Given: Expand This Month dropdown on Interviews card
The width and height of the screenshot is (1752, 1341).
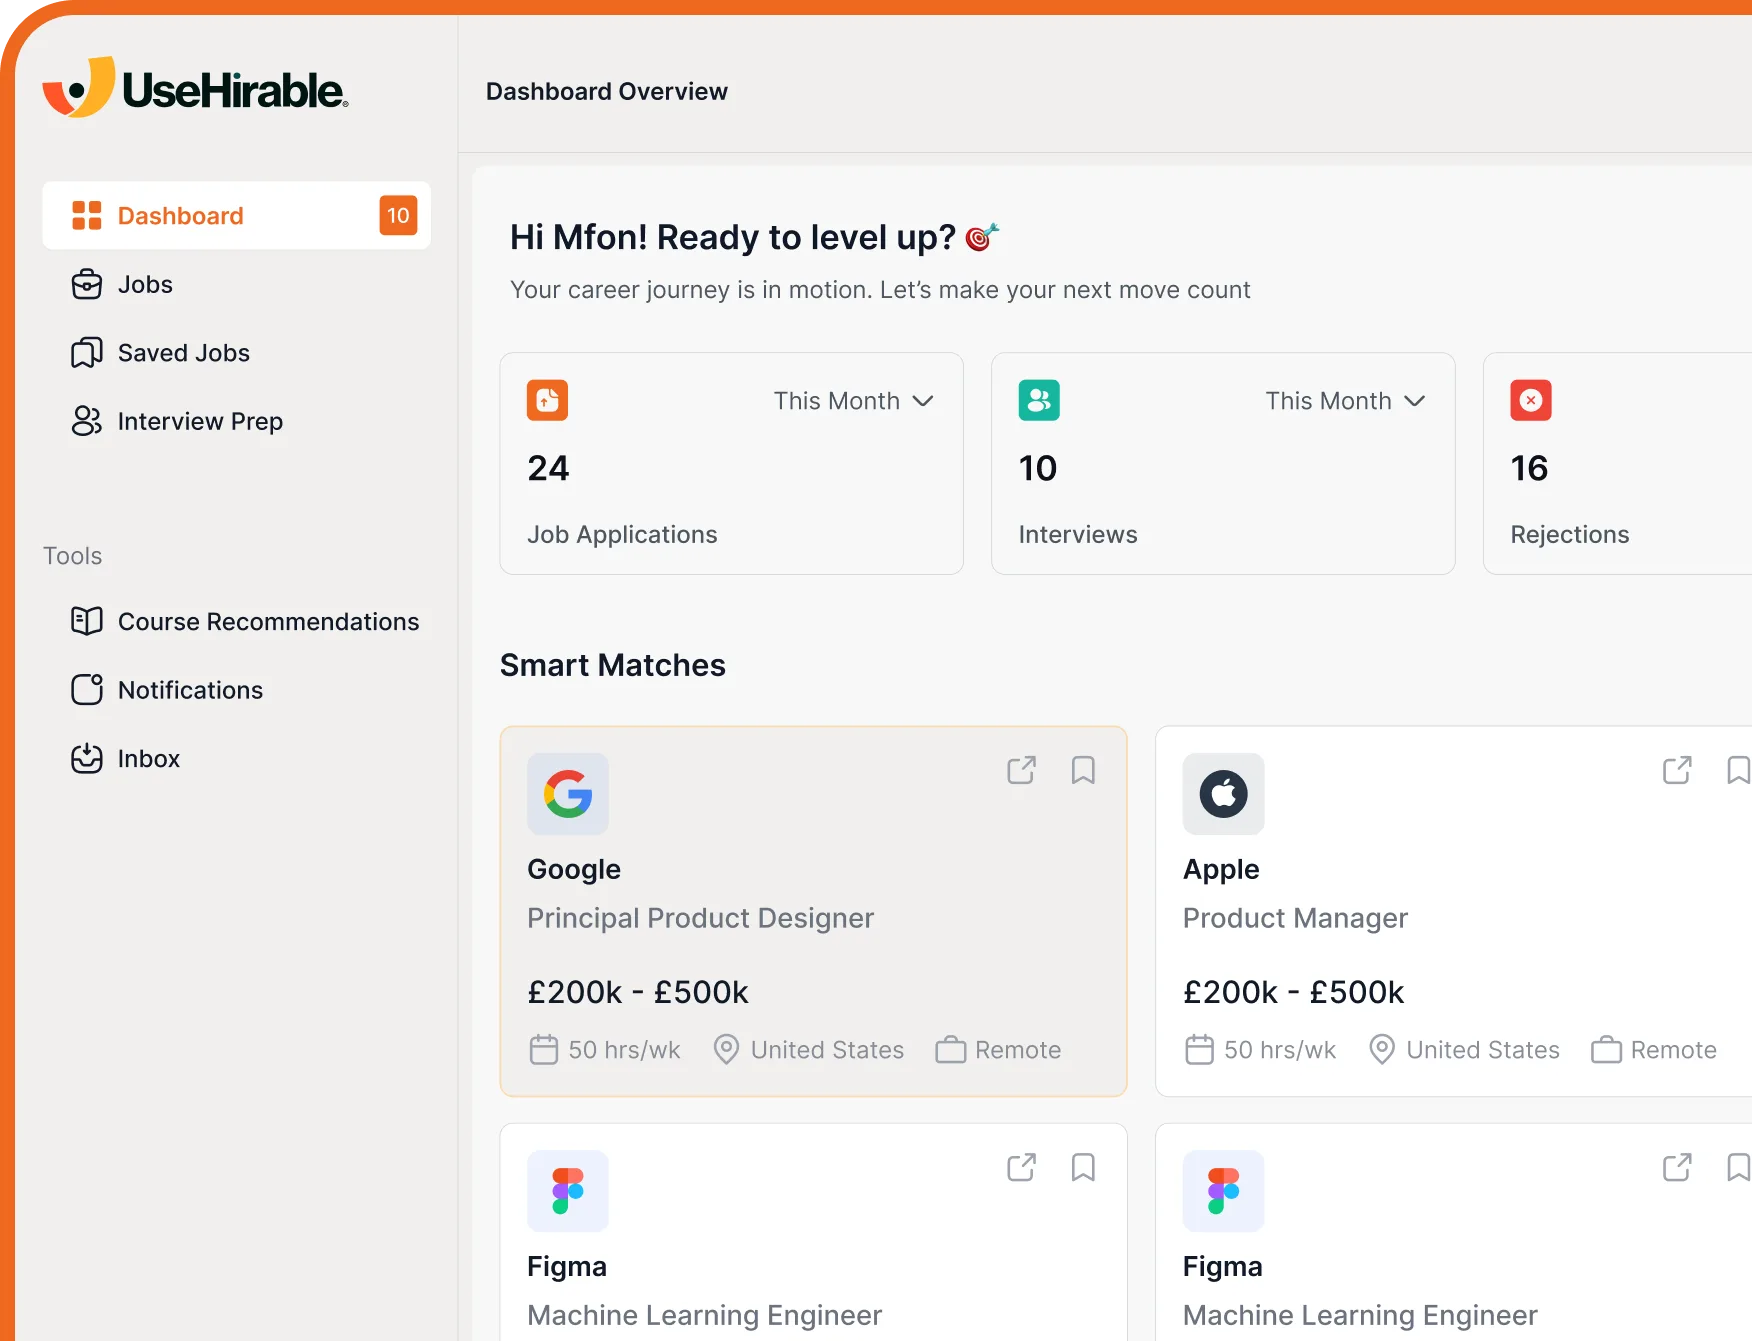Looking at the screenshot, I should pyautogui.click(x=1345, y=401).
